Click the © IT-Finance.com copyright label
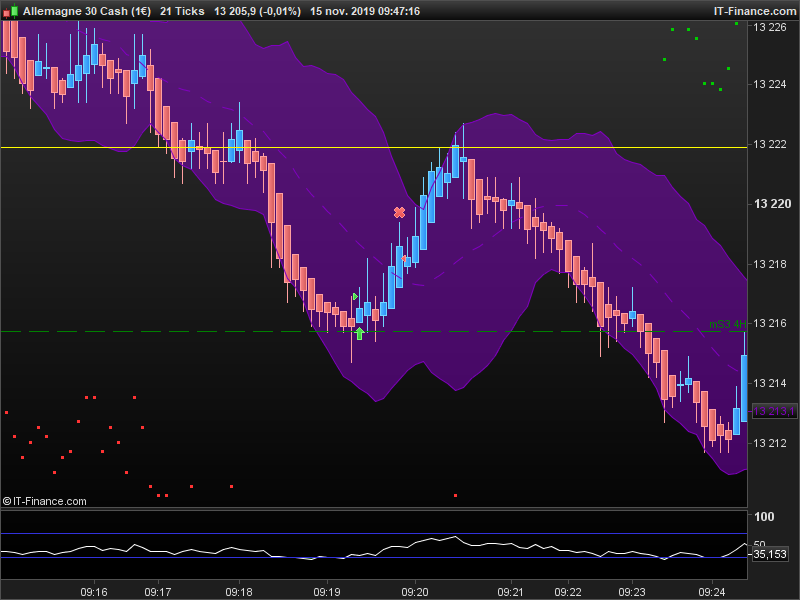The height and width of the screenshot is (600, 800). [x=45, y=501]
